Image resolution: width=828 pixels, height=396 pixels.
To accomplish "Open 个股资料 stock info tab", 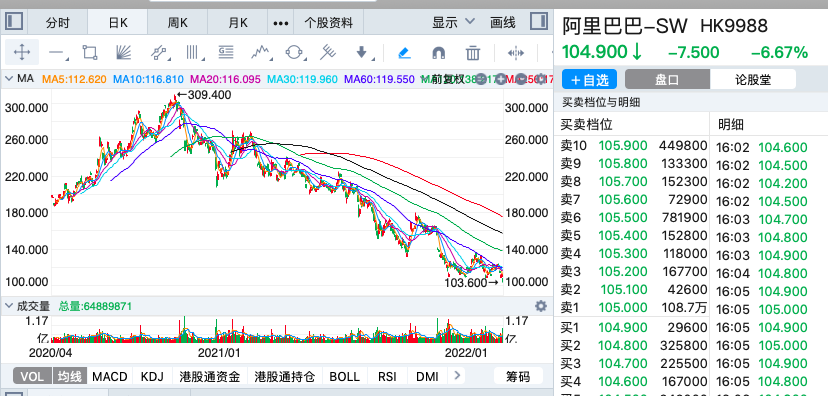I will point(328,23).
